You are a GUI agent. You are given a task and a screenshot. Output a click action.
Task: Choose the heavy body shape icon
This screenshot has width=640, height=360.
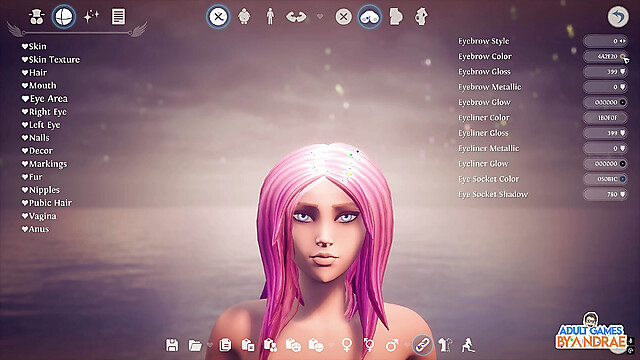coord(244,17)
